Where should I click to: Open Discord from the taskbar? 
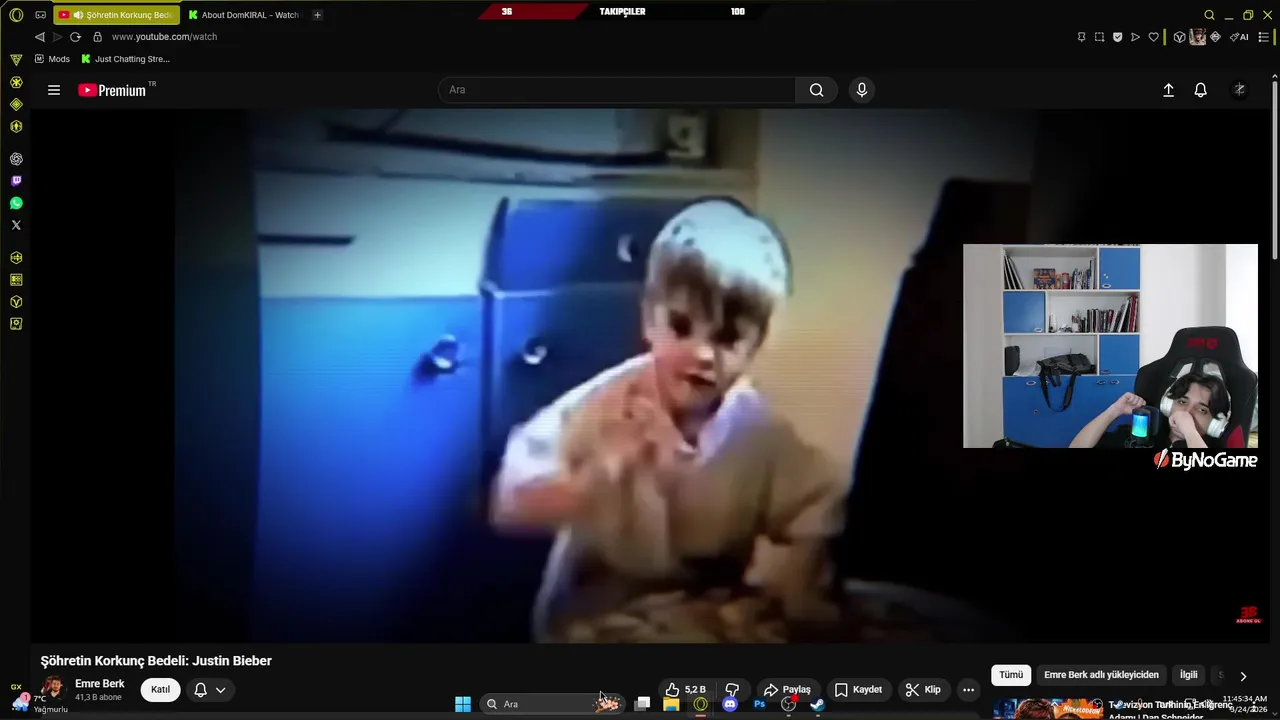tap(730, 704)
